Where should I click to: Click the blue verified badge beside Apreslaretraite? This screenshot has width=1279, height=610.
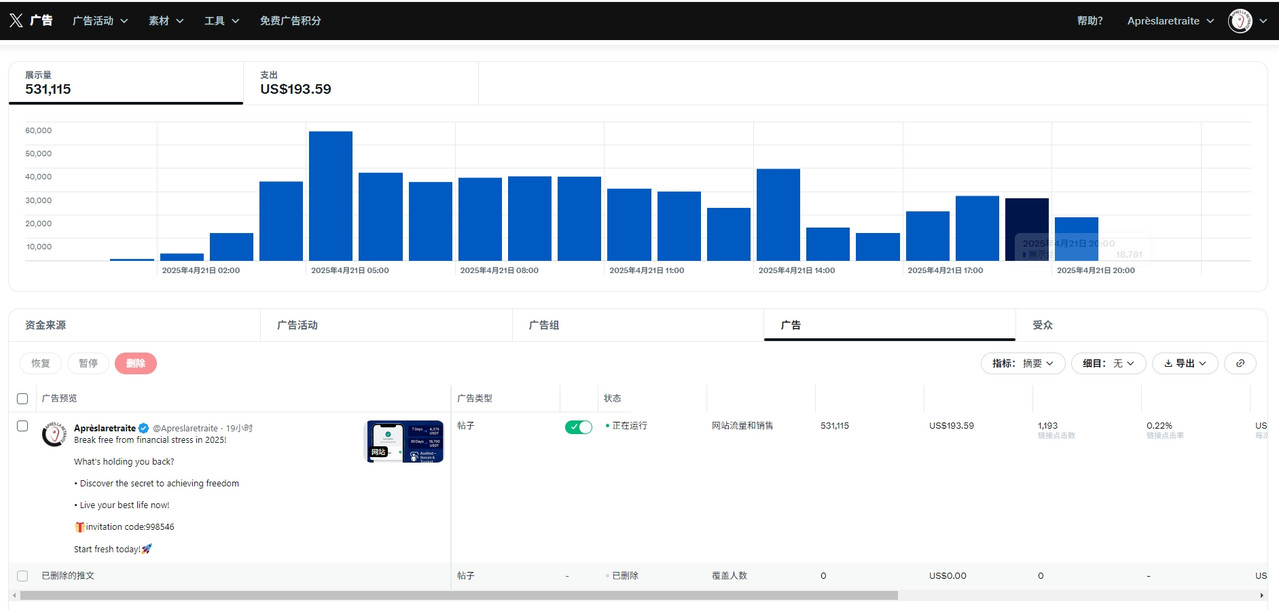coord(143,428)
